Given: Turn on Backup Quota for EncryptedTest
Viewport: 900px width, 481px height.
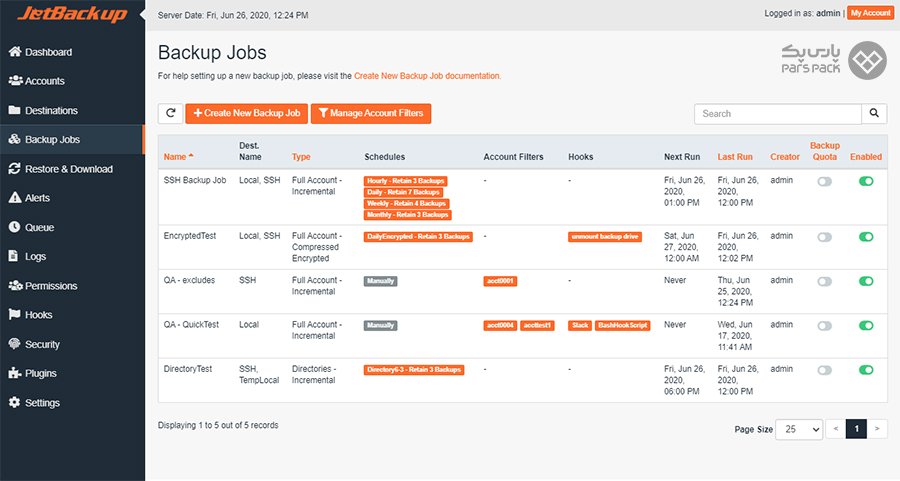Looking at the screenshot, I should [824, 237].
